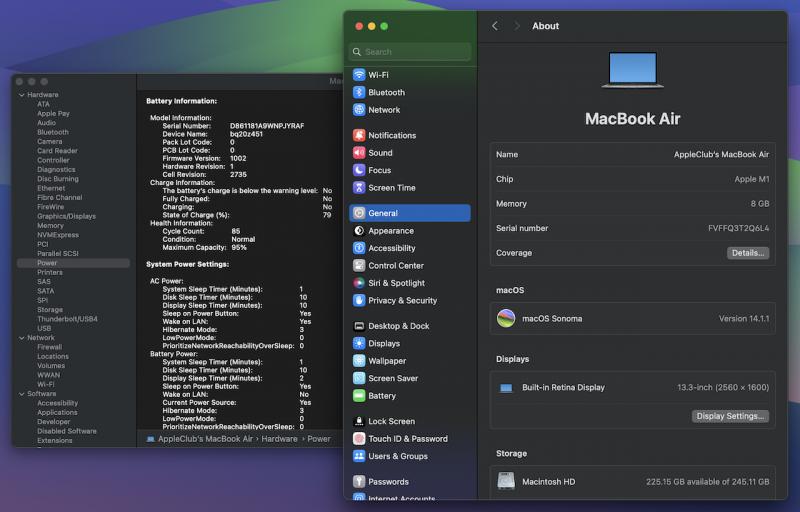
Task: Click the MacBook Air laptop image
Action: tap(633, 70)
